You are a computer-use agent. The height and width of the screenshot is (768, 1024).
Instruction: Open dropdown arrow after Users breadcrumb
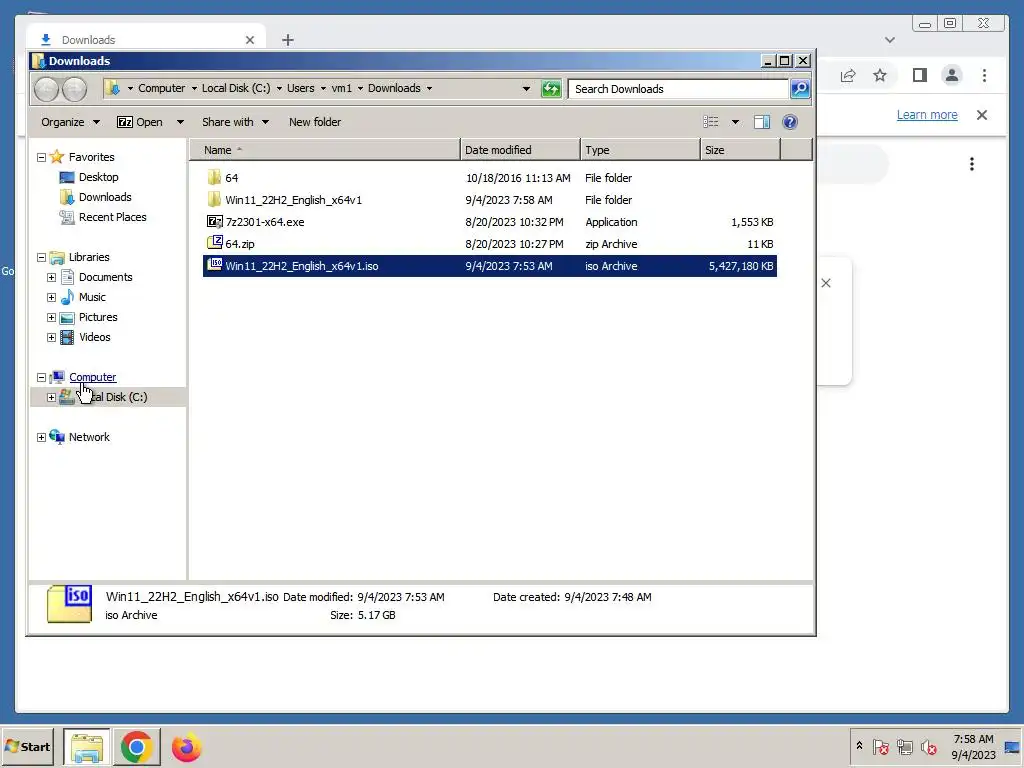click(323, 89)
